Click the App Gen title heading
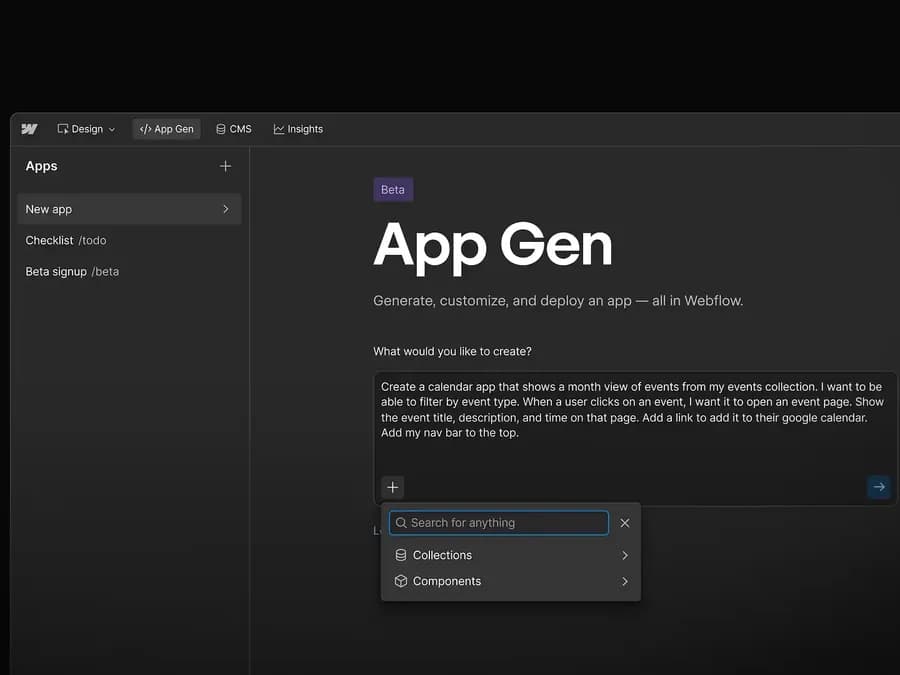 (493, 246)
